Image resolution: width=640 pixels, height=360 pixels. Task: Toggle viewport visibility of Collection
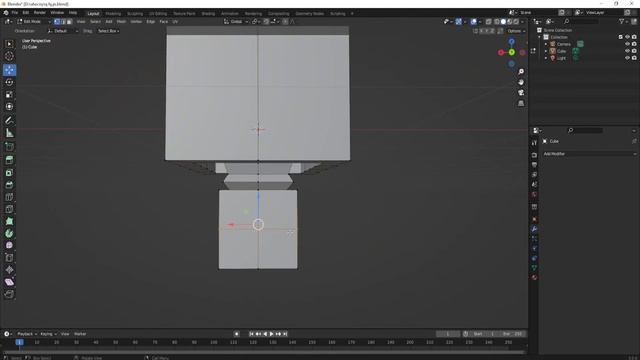click(x=627, y=37)
